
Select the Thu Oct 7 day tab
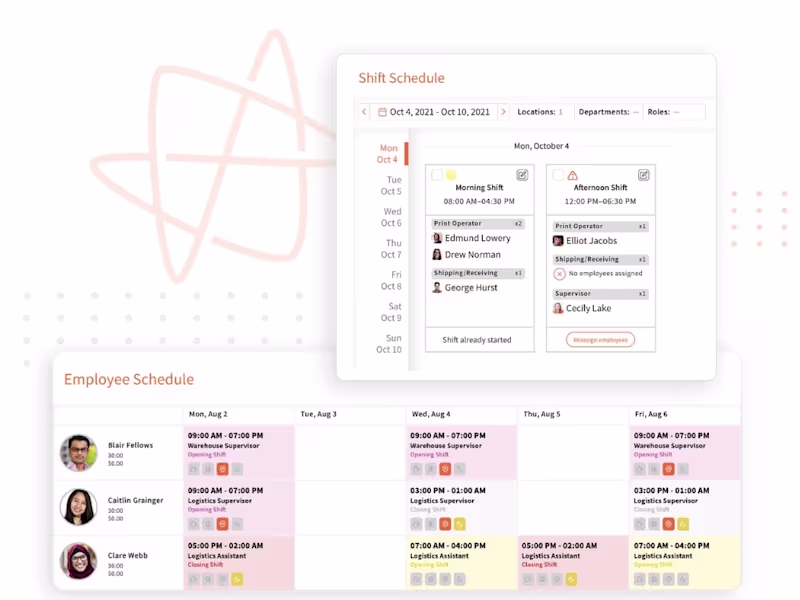[391, 248]
